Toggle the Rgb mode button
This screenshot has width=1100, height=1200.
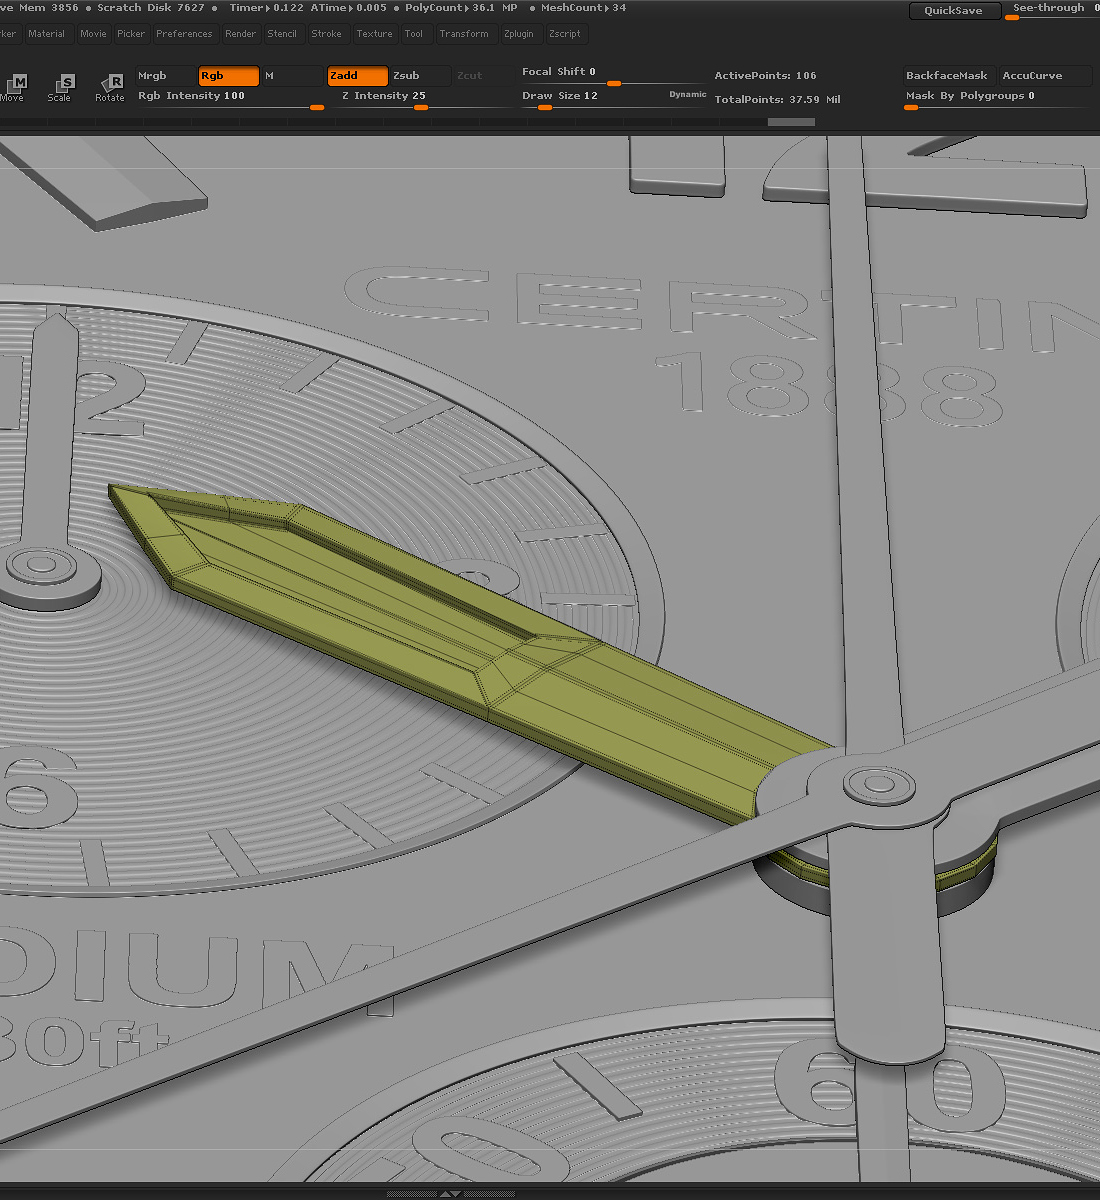[229, 76]
